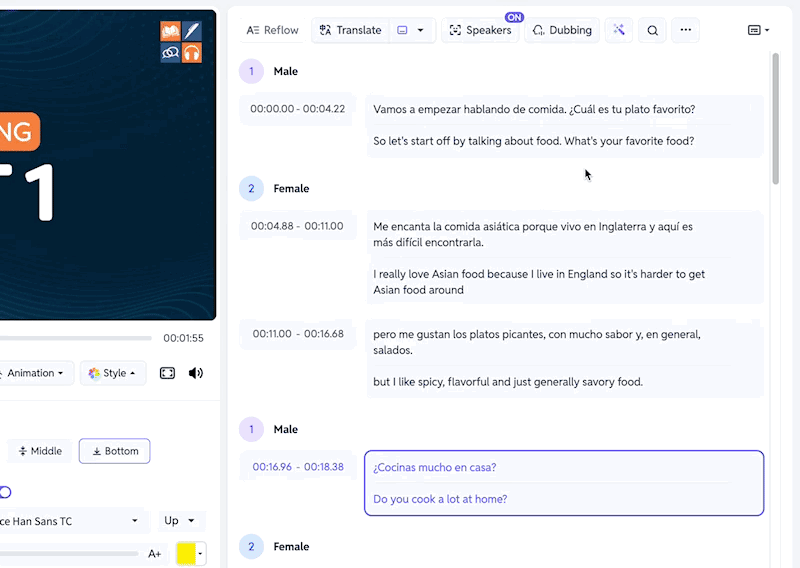800x568 pixels.
Task: Click speaker badge 2 next to first Female
Action: [x=251, y=188]
